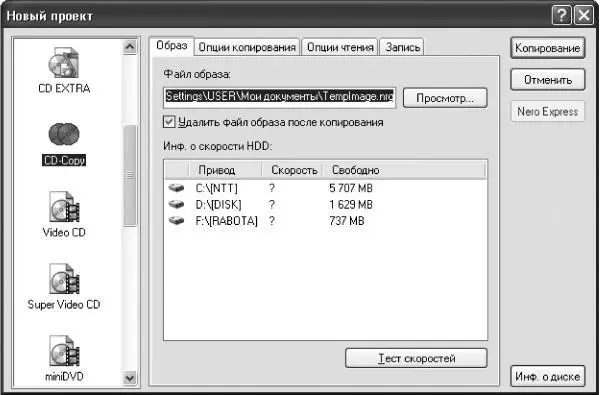
Task: Click the Файл образа path field
Action: (279, 97)
